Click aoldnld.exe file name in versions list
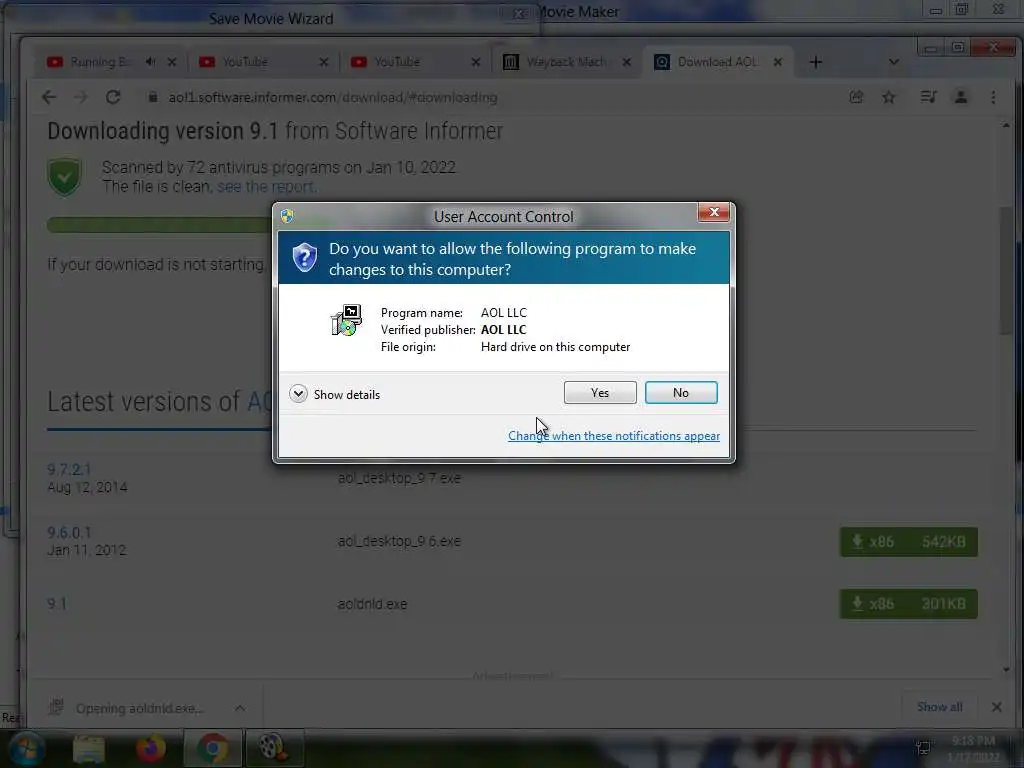Viewport: 1024px width, 768px height. [x=372, y=604]
